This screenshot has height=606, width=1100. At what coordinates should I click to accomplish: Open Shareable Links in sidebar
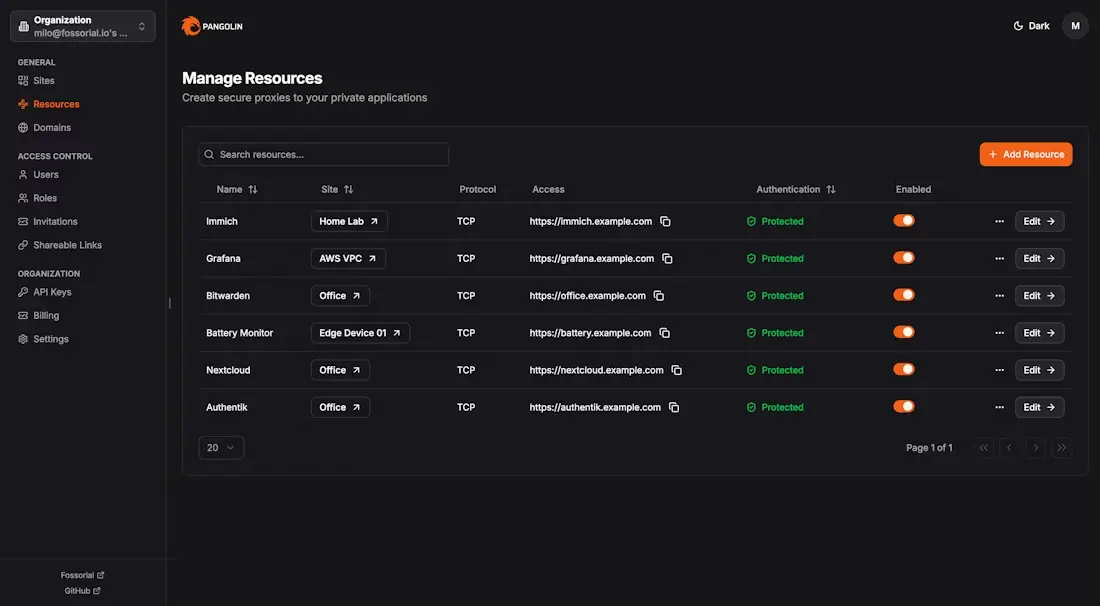click(67, 245)
